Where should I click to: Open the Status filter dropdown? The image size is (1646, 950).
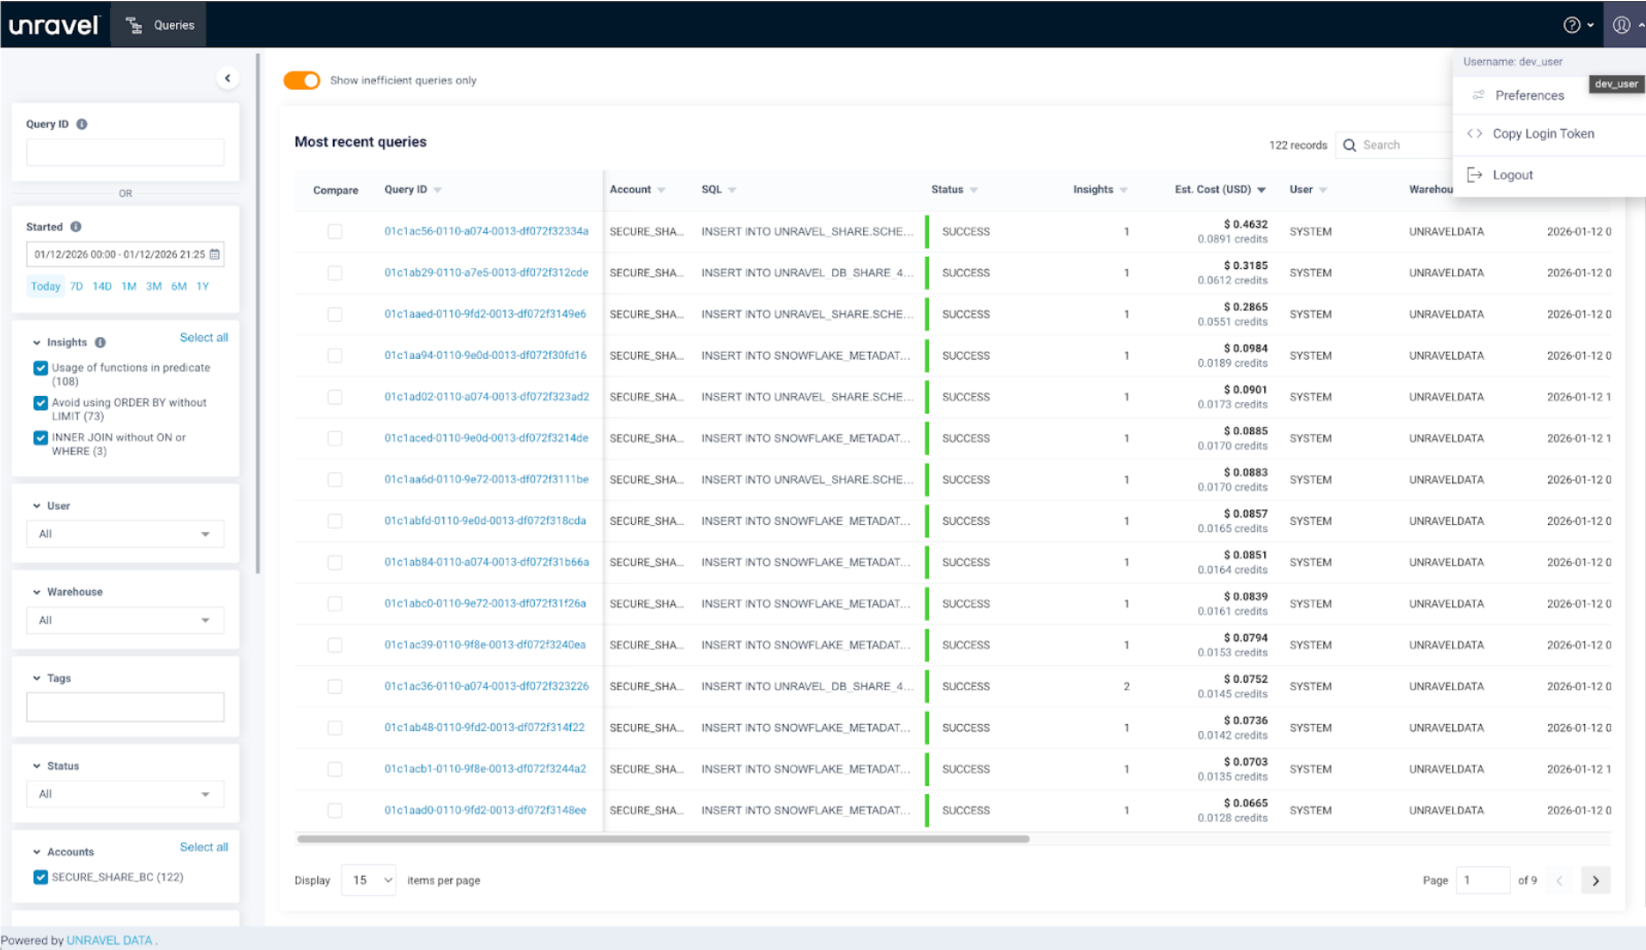[x=125, y=794]
